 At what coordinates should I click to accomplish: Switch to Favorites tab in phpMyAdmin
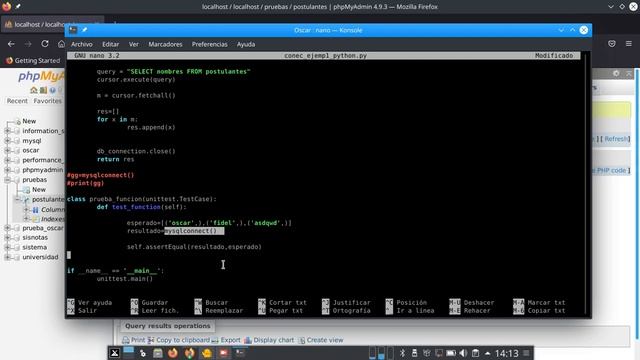pos(48,101)
